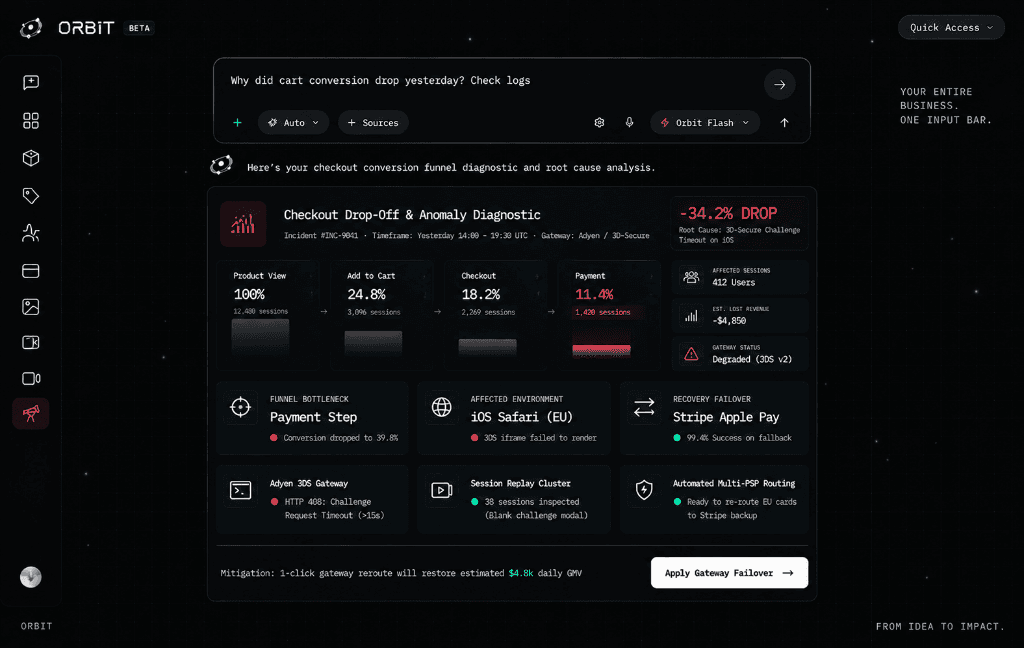This screenshot has width=1024, height=648.
Task: Open the analytics activity sidebar icon
Action: click(x=31, y=233)
